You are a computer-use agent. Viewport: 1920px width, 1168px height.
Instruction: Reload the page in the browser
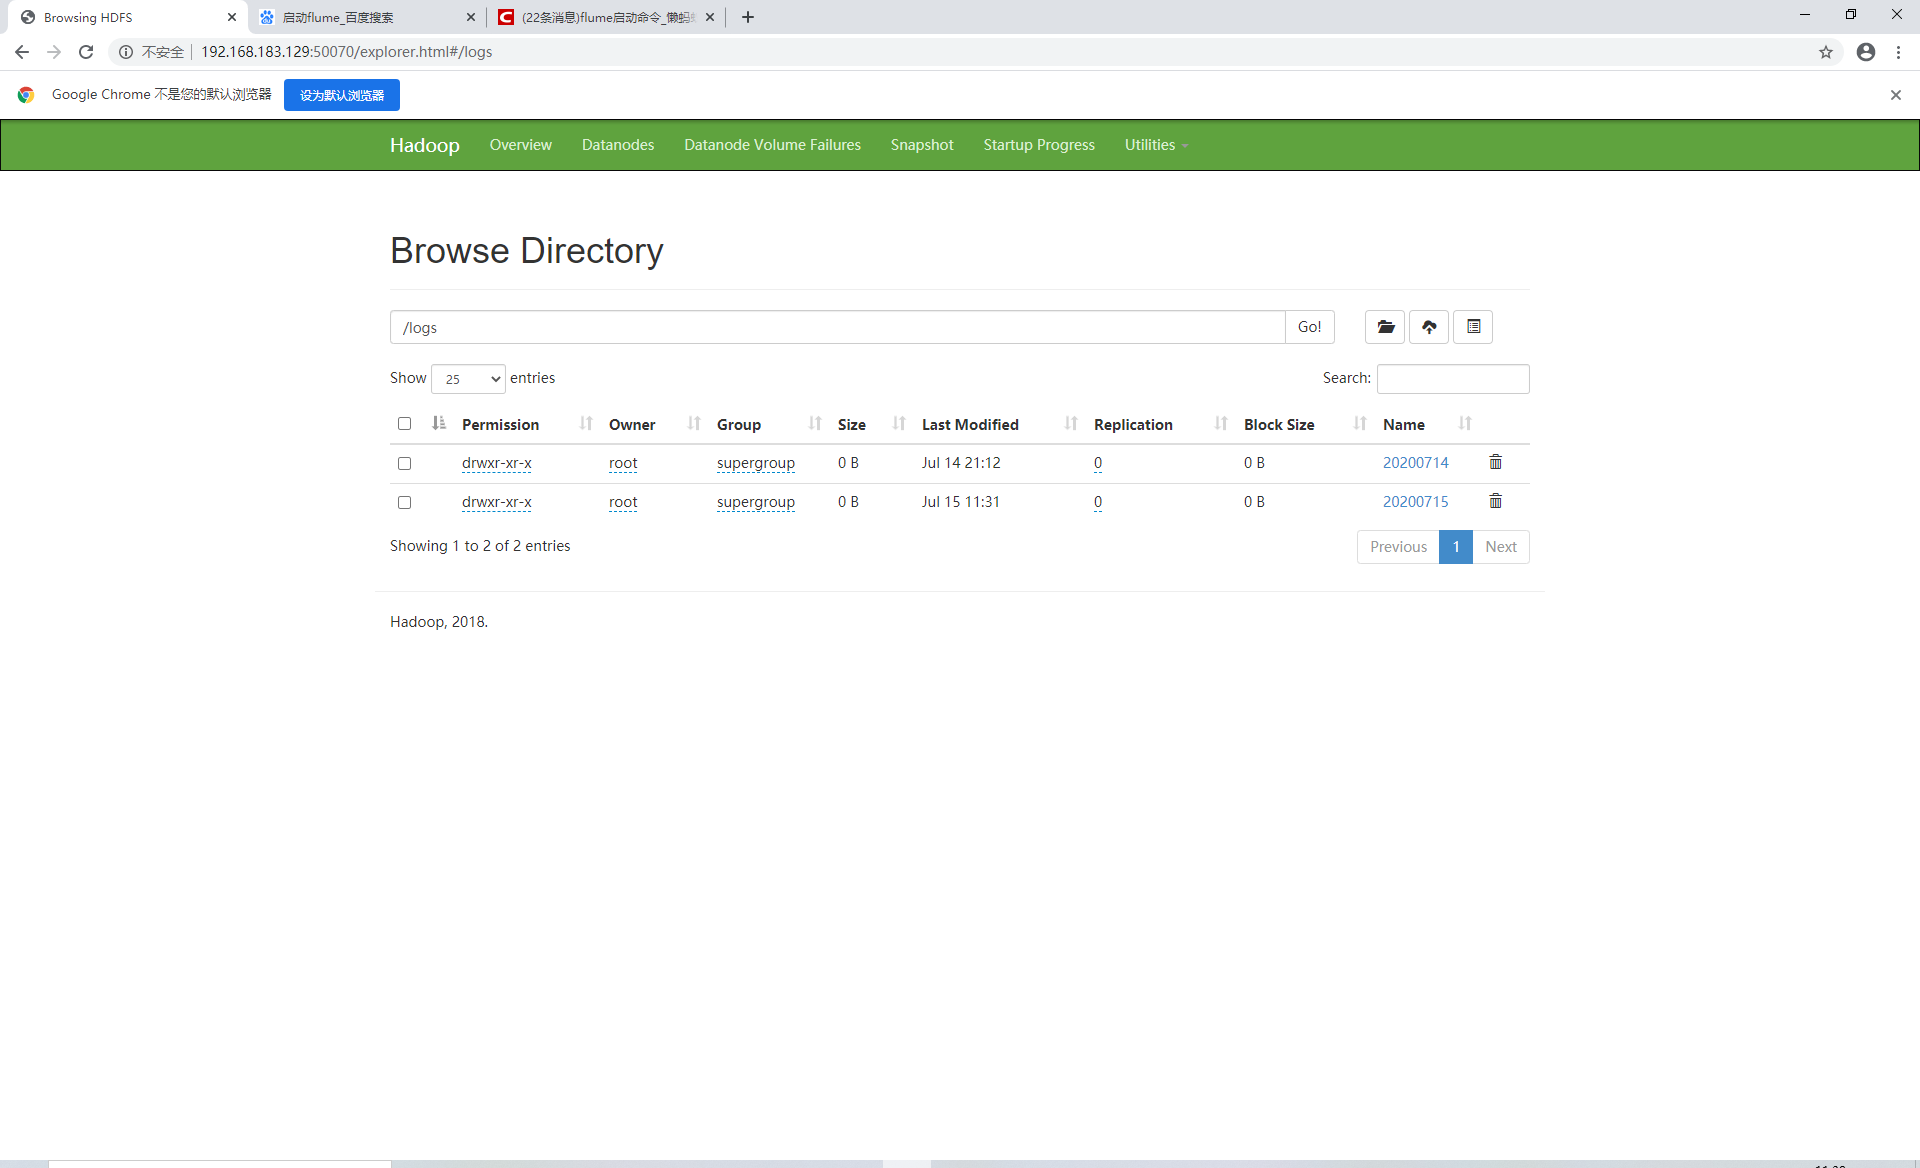pyautogui.click(x=86, y=52)
